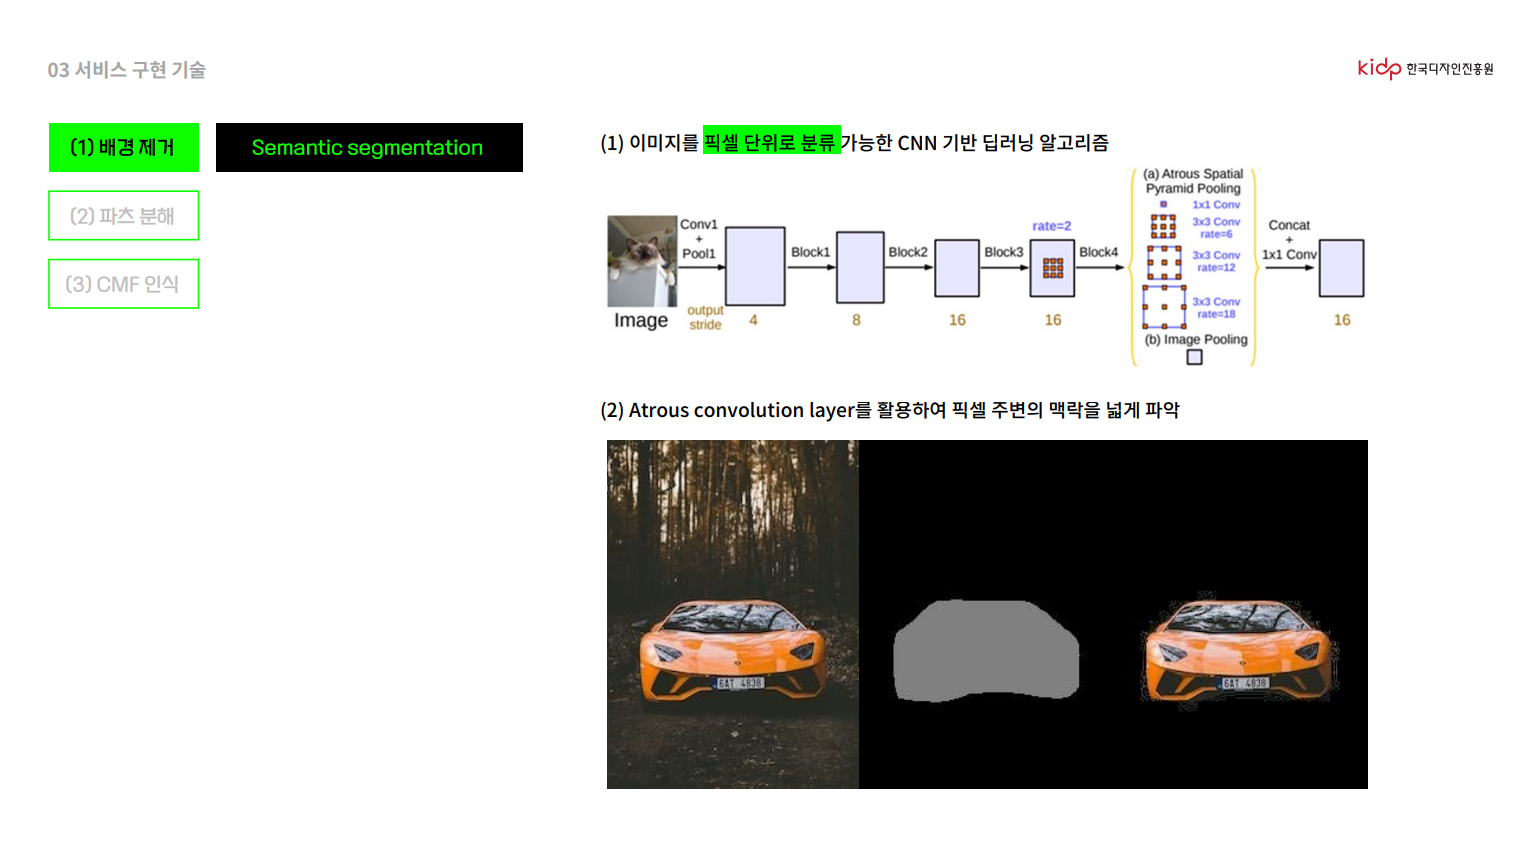The height and width of the screenshot is (858, 1531).
Task: Click the gray car segmentation mask
Action: (x=986, y=650)
